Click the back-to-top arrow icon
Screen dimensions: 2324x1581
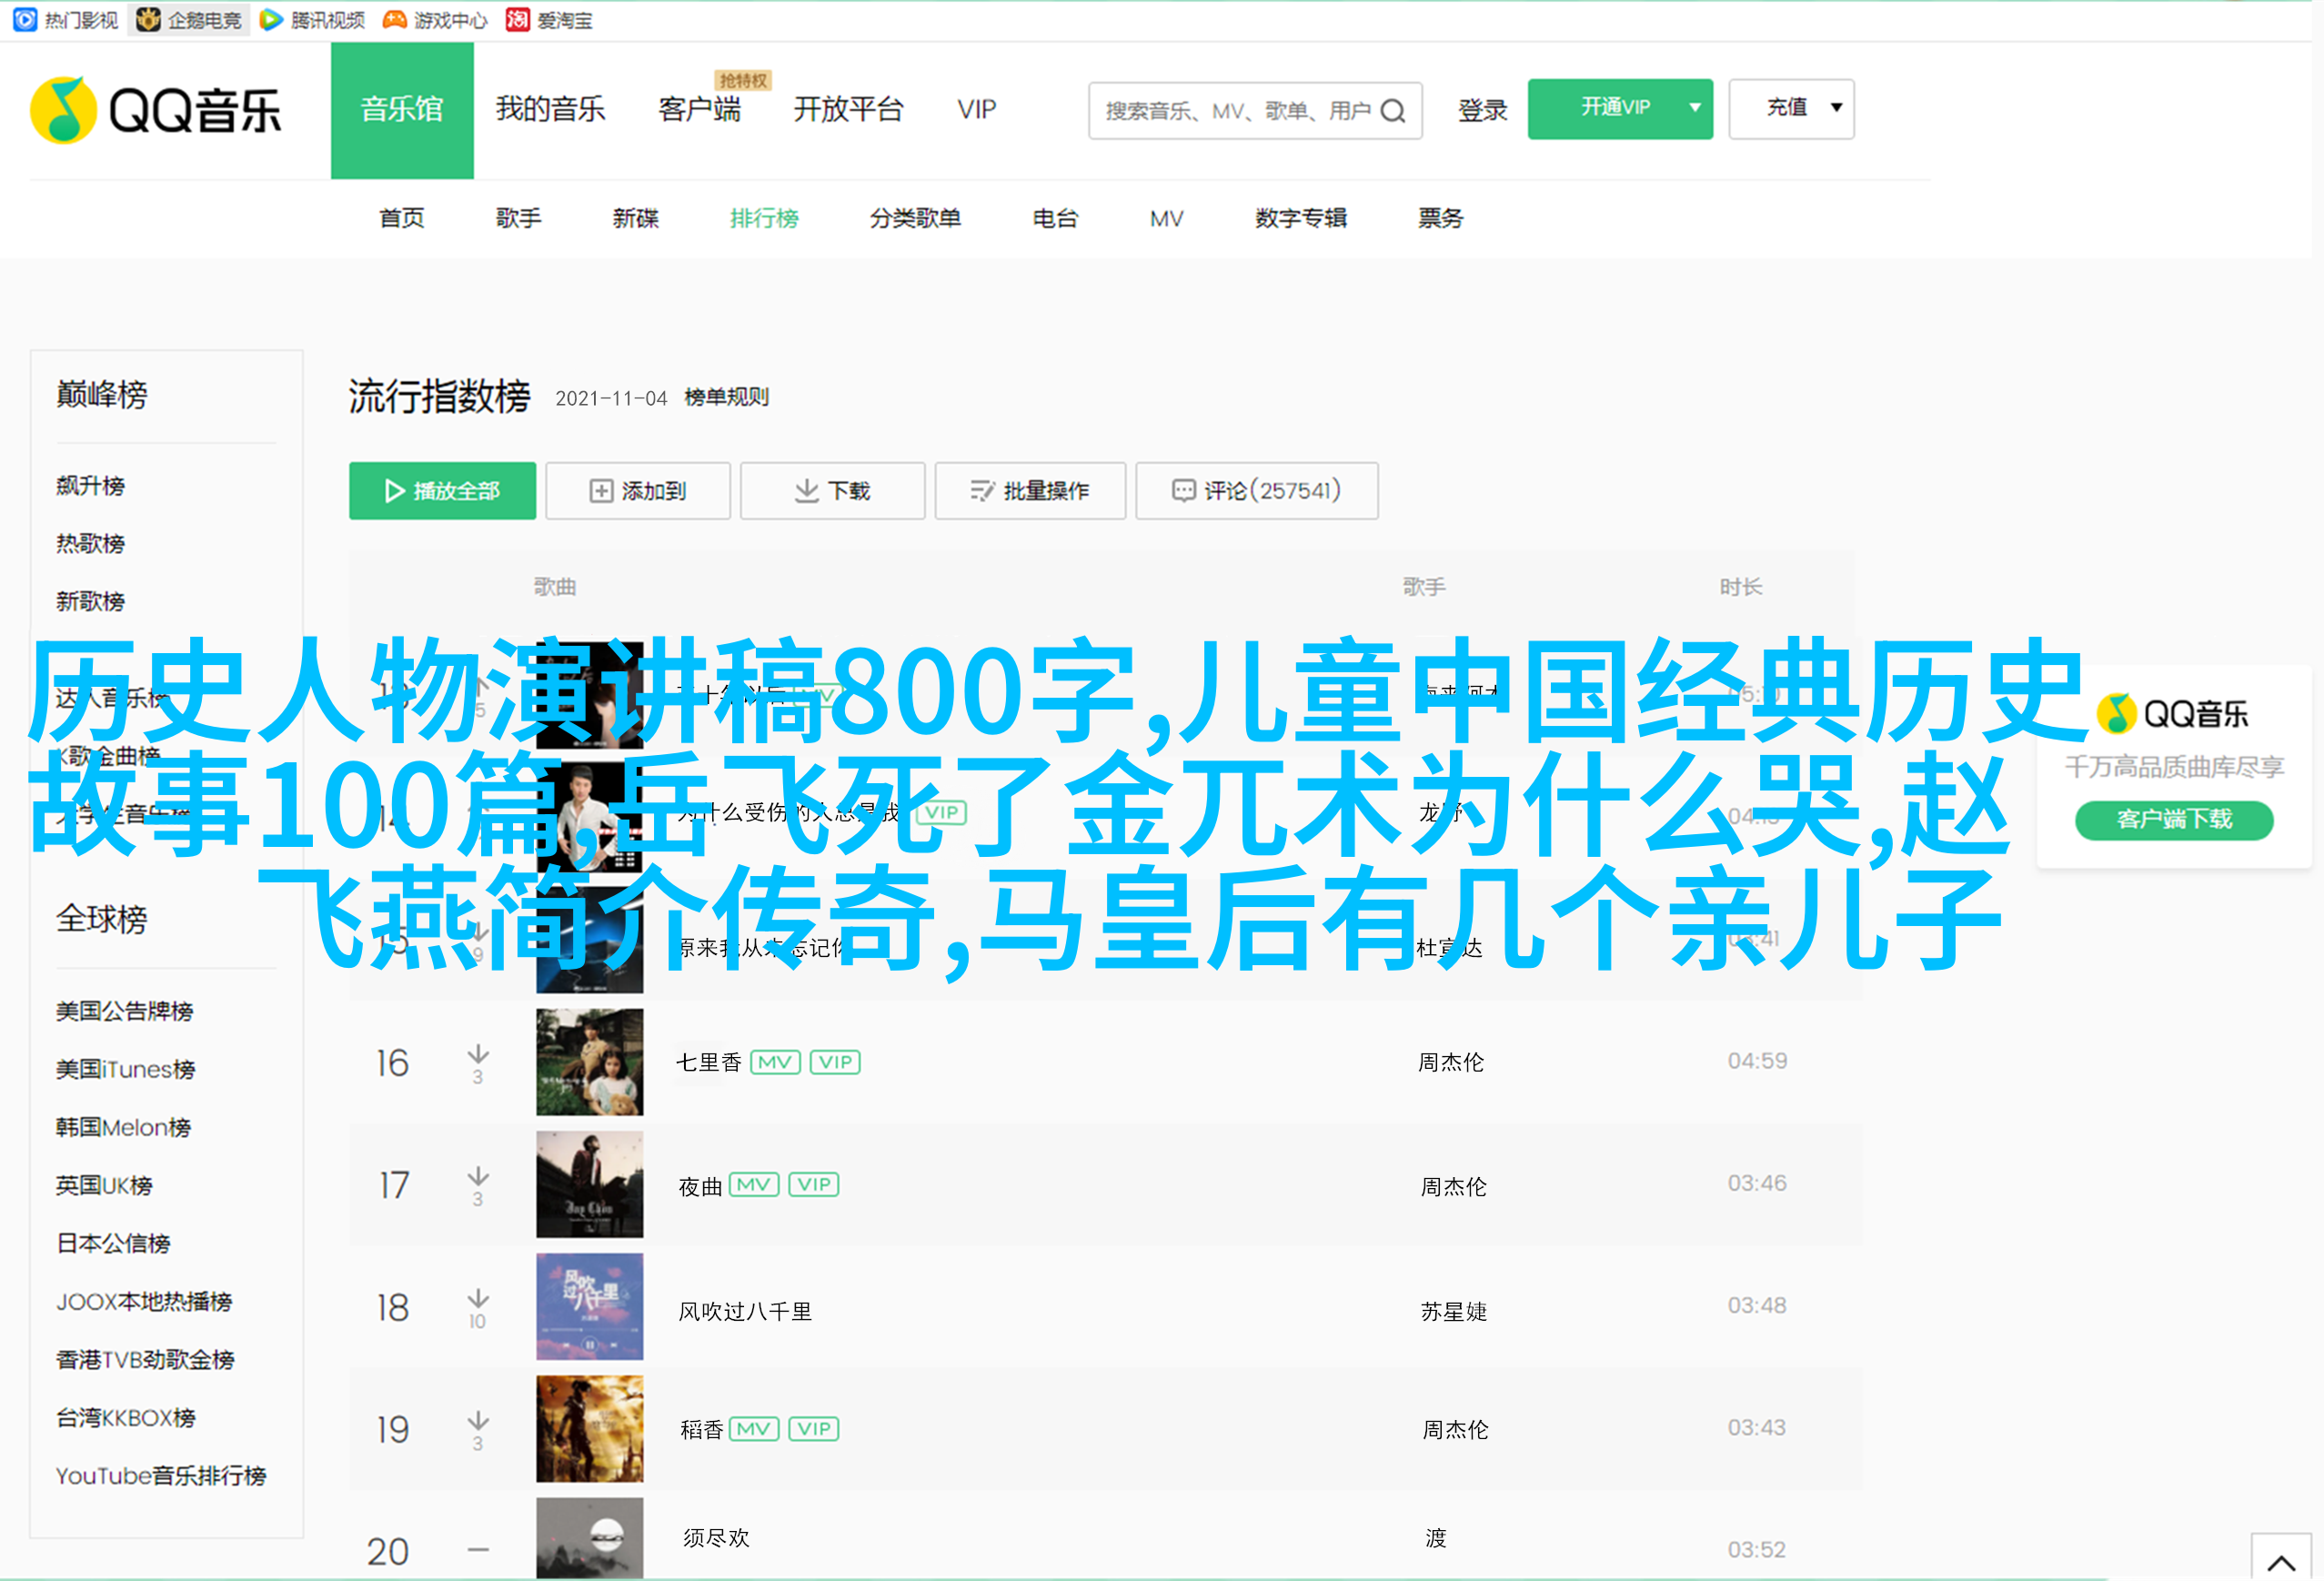click(2281, 1561)
